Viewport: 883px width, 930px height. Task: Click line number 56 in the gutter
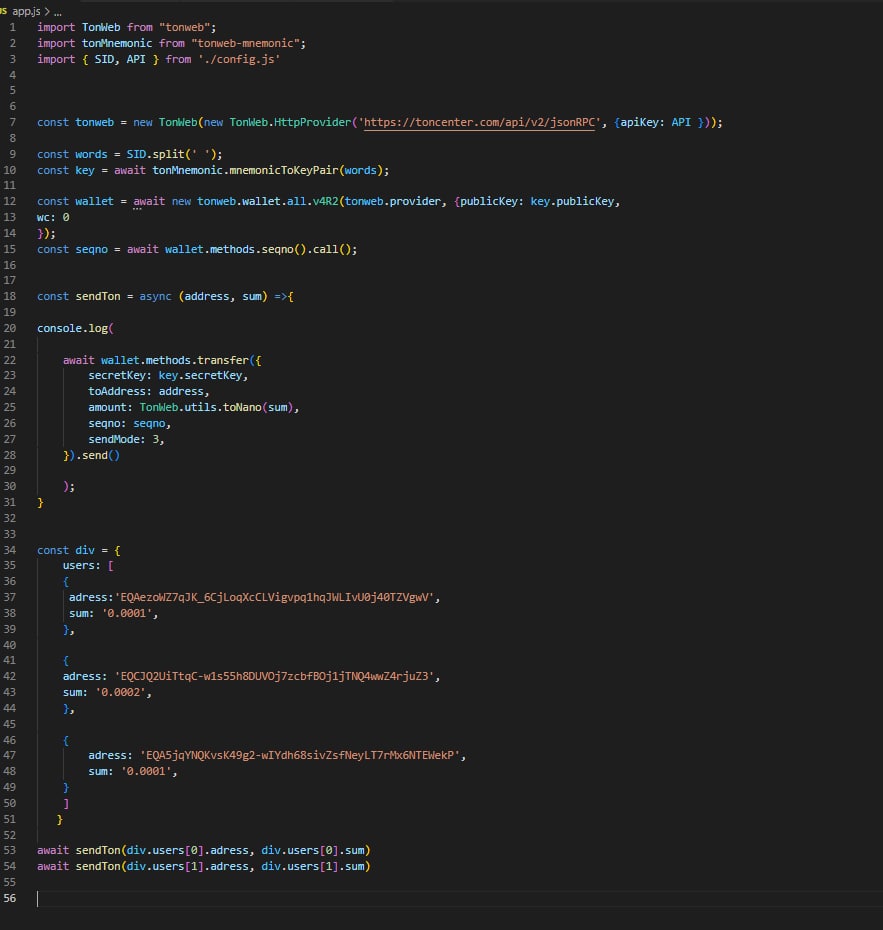(x=9, y=898)
